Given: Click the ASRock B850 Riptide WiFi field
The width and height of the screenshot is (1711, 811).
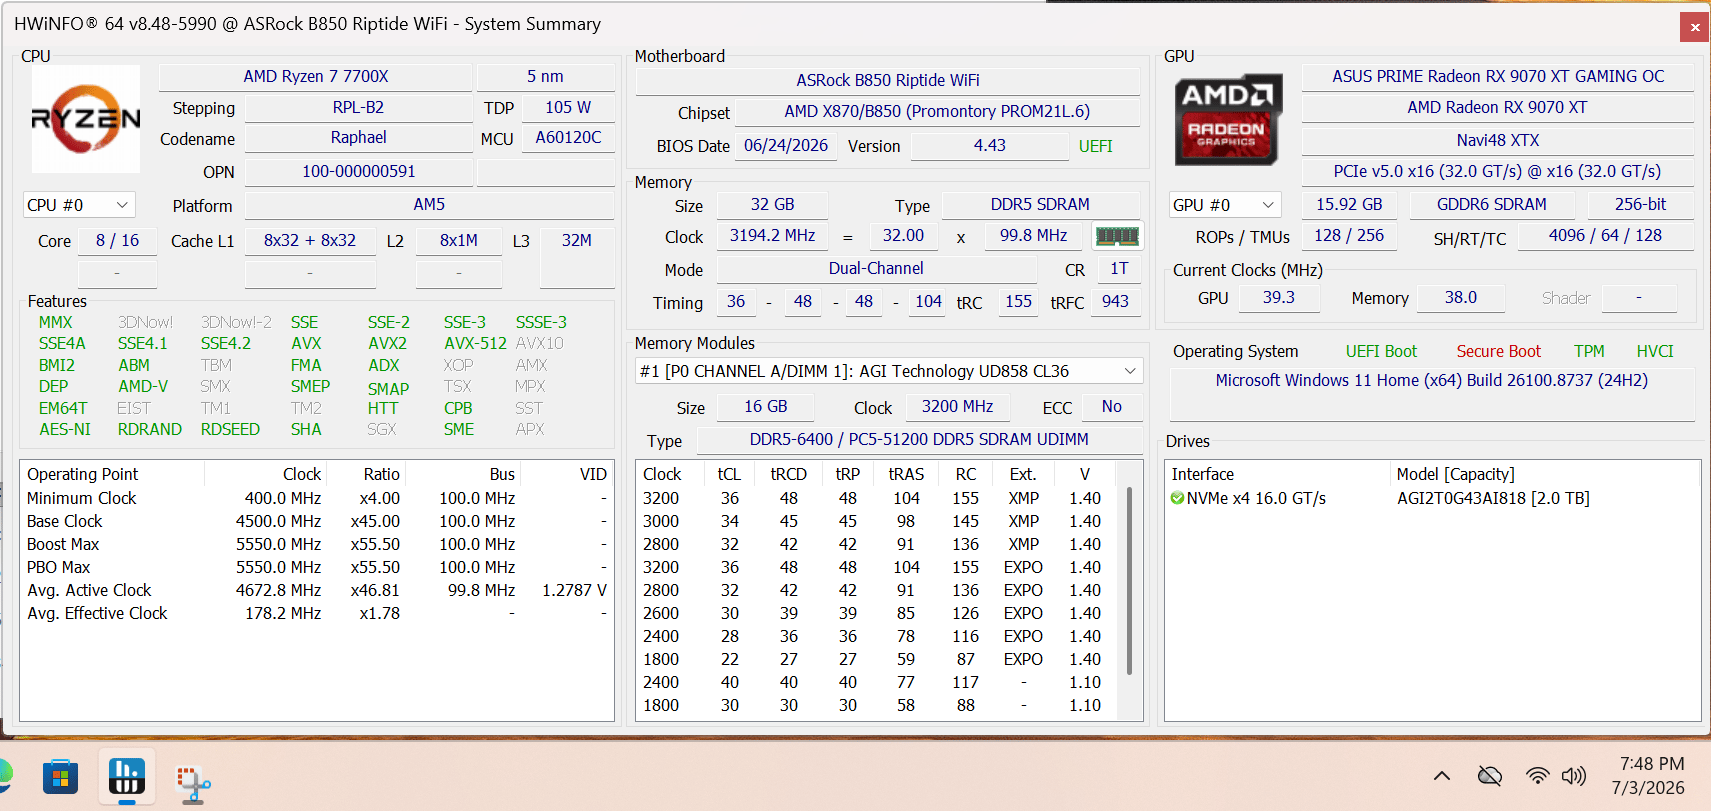Looking at the screenshot, I should pyautogui.click(x=888, y=80).
